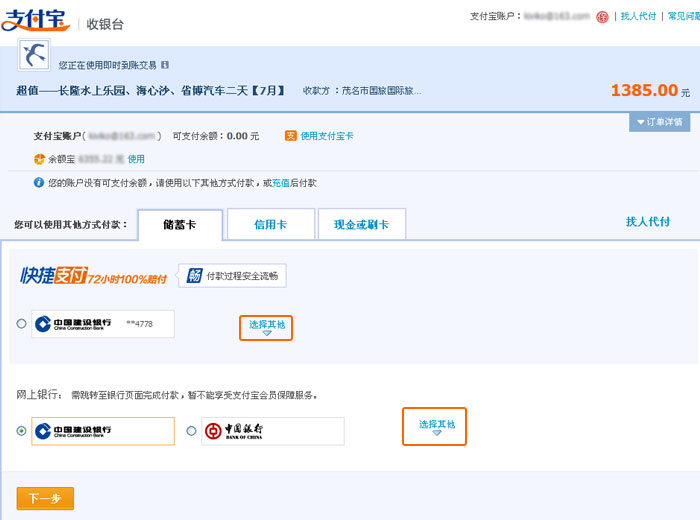The image size is (700, 520).
Task: Expand 选择其他 in online banking section
Action: pyautogui.click(x=434, y=427)
